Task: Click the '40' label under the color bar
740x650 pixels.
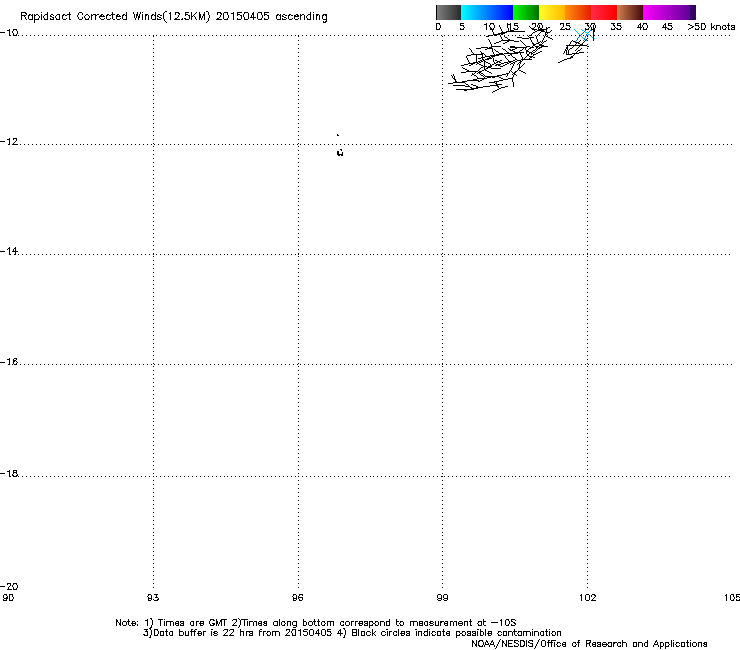Action: click(x=642, y=27)
